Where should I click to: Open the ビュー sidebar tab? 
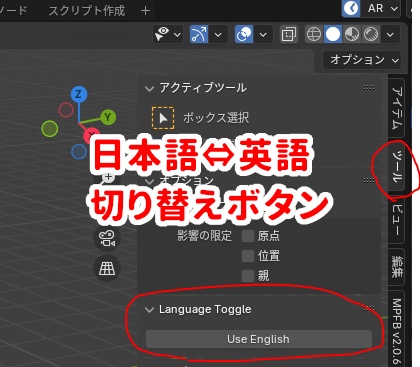tap(397, 219)
